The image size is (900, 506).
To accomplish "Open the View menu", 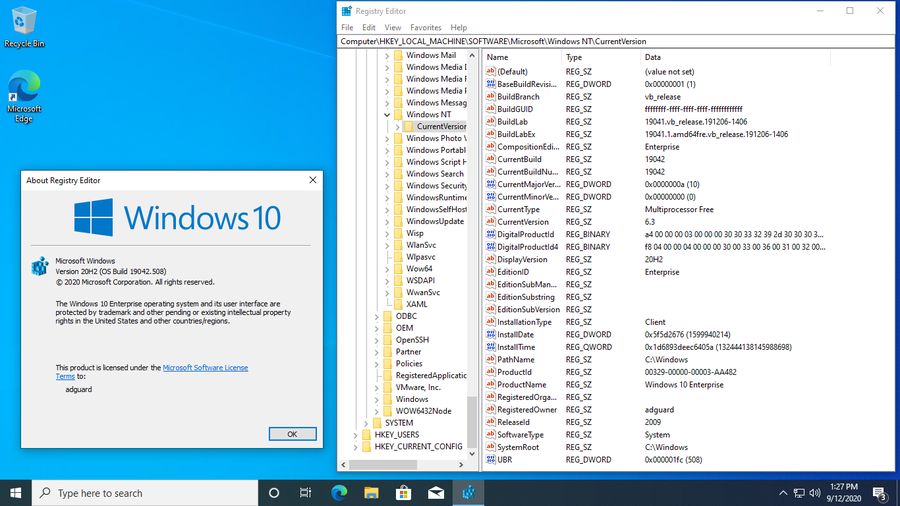I will pos(393,28).
